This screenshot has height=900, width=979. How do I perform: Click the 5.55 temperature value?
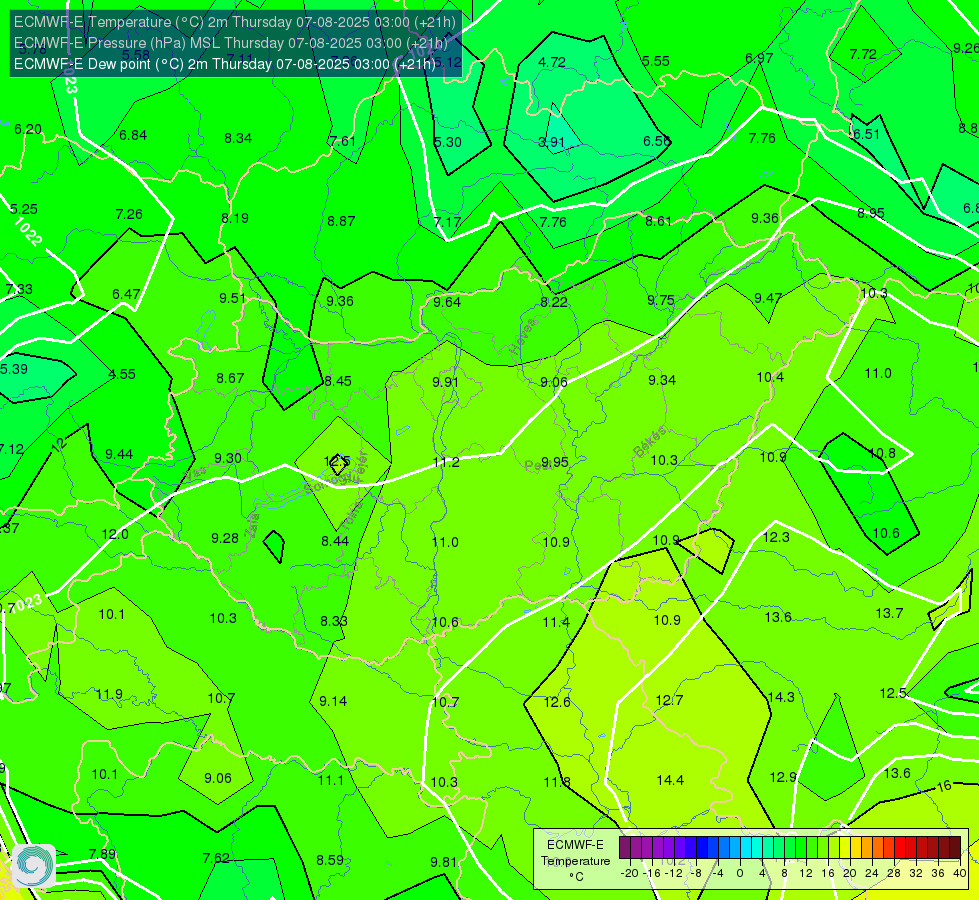pyautogui.click(x=656, y=61)
